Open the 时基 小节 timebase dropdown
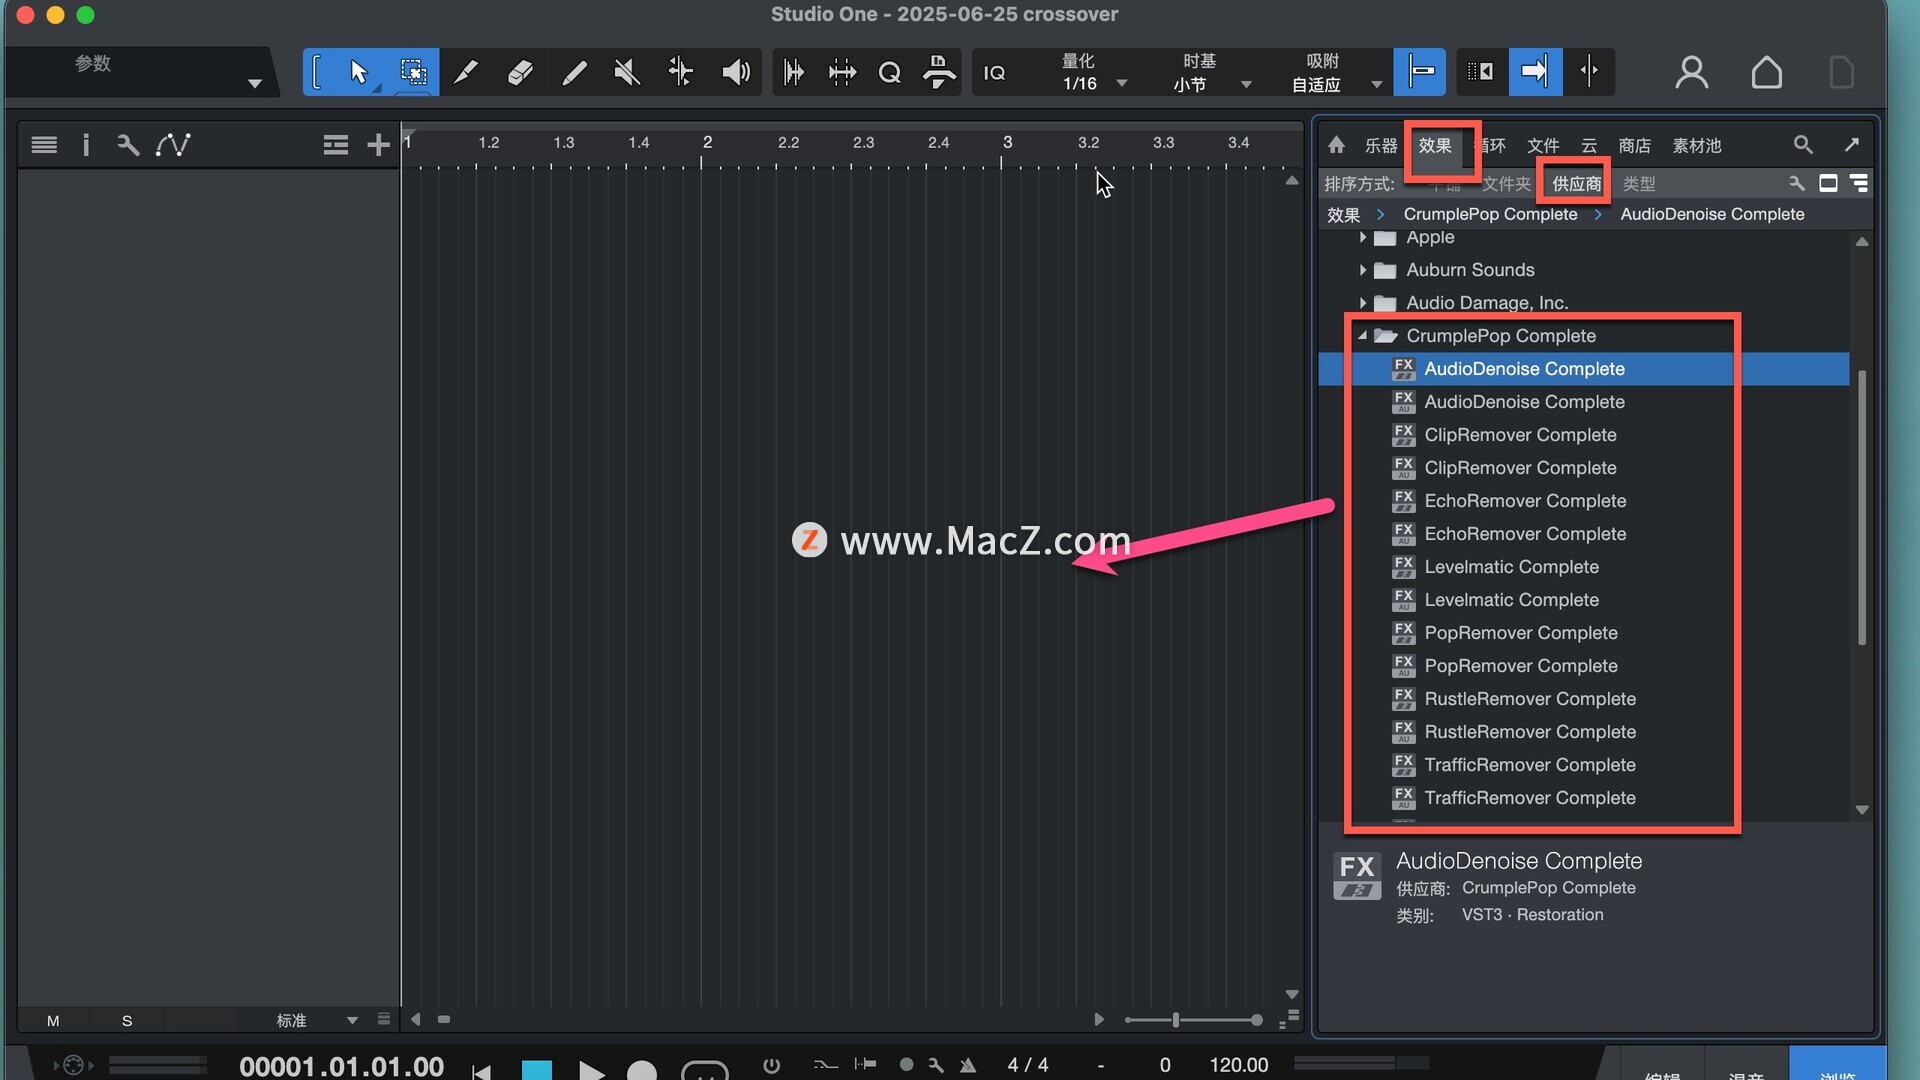 (1210, 73)
